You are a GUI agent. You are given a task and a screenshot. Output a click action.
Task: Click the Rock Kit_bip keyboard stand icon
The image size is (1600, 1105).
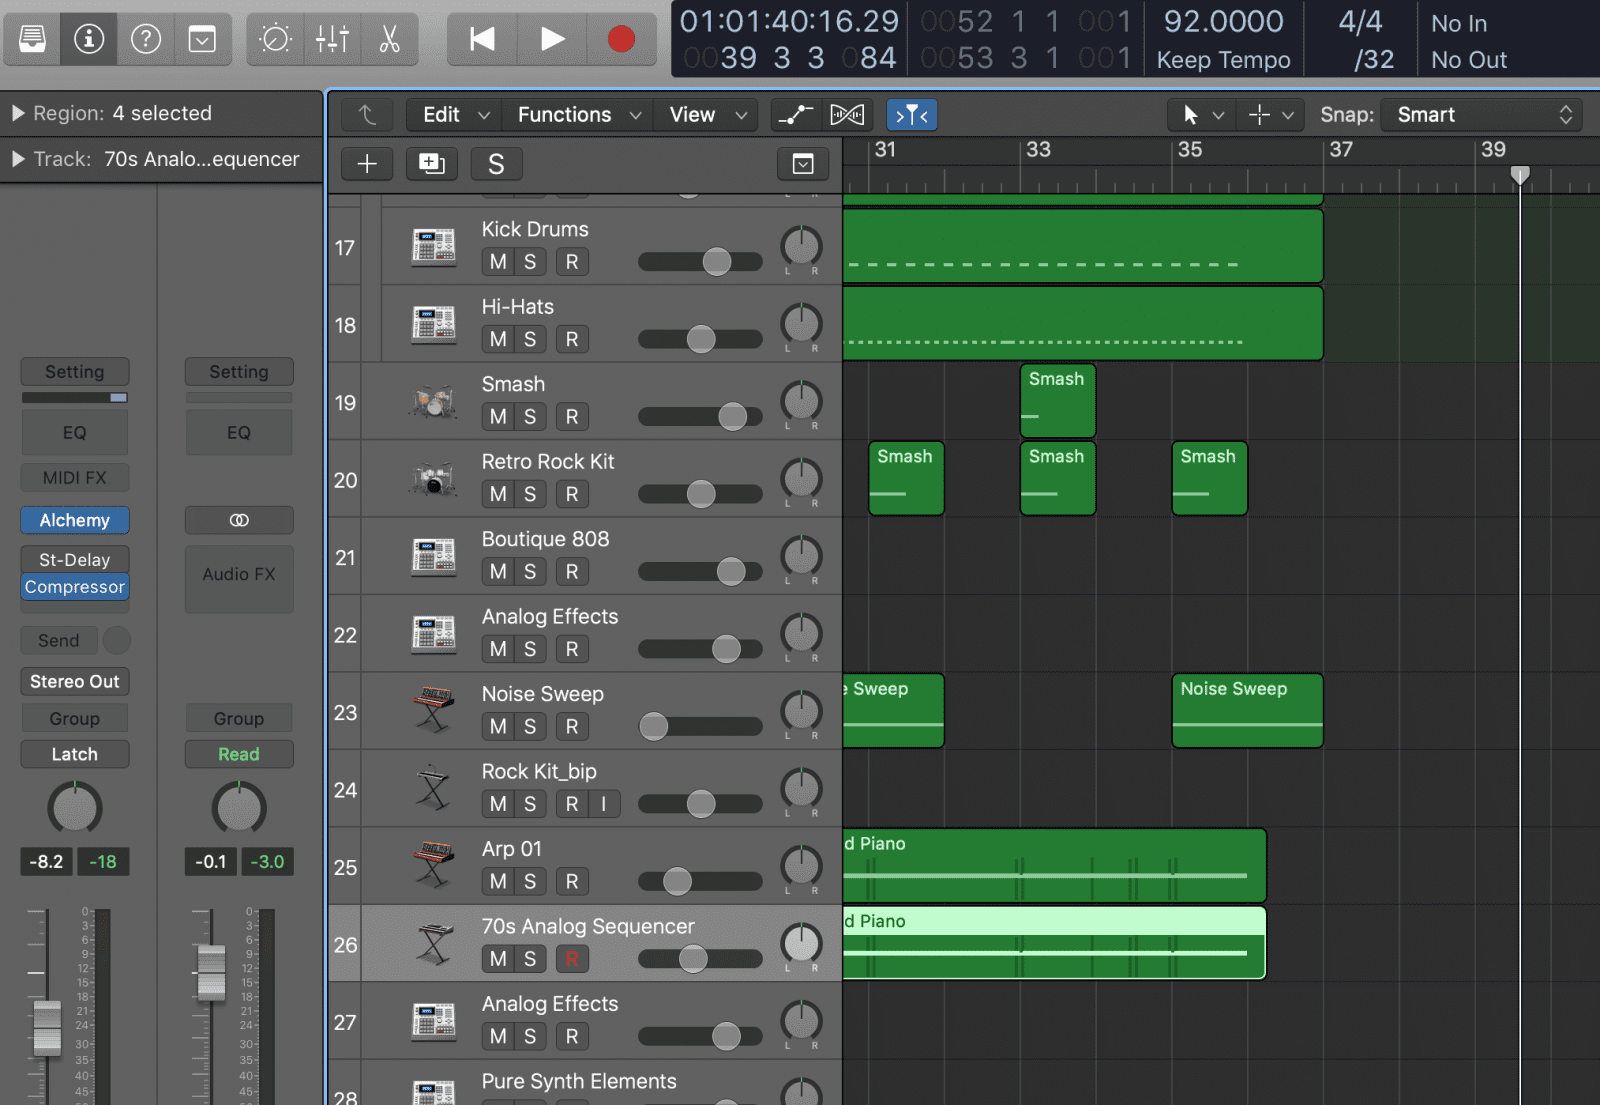[x=434, y=788]
